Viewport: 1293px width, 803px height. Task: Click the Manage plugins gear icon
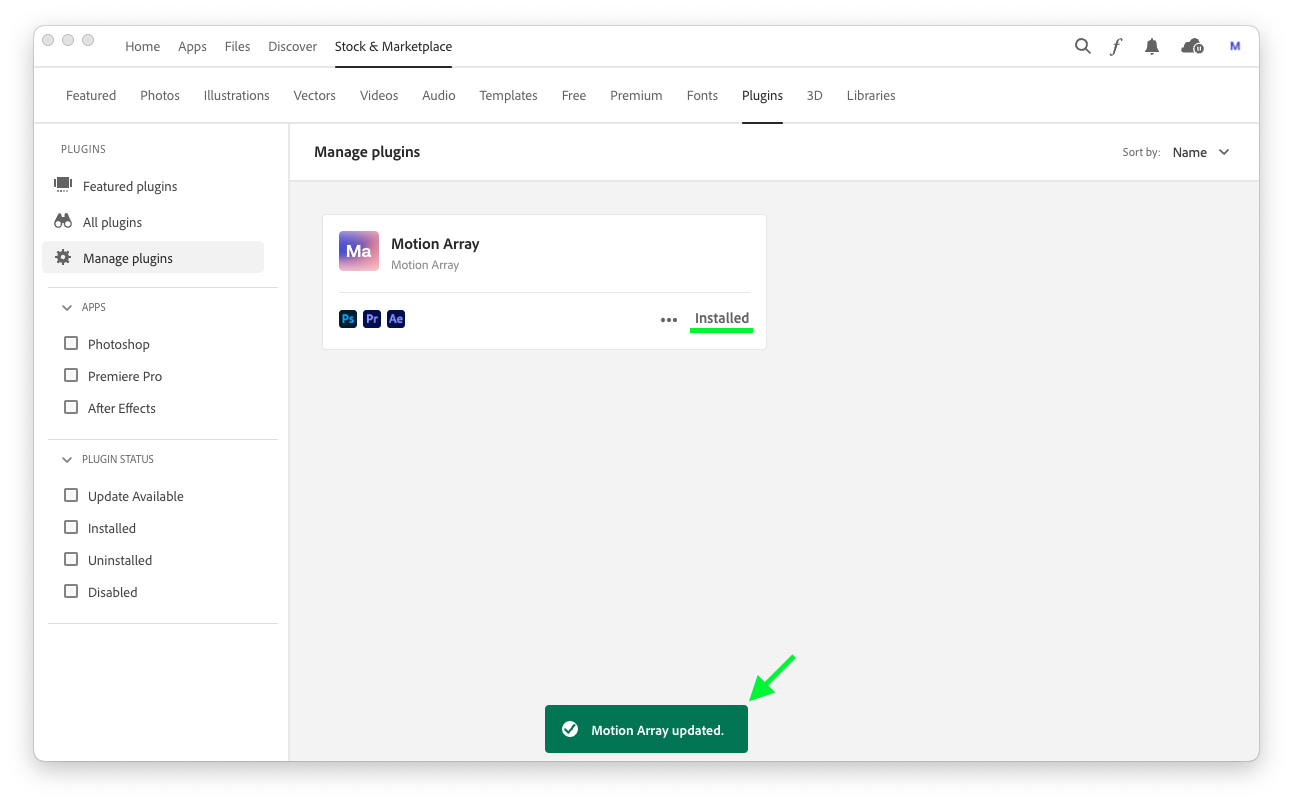(x=63, y=257)
